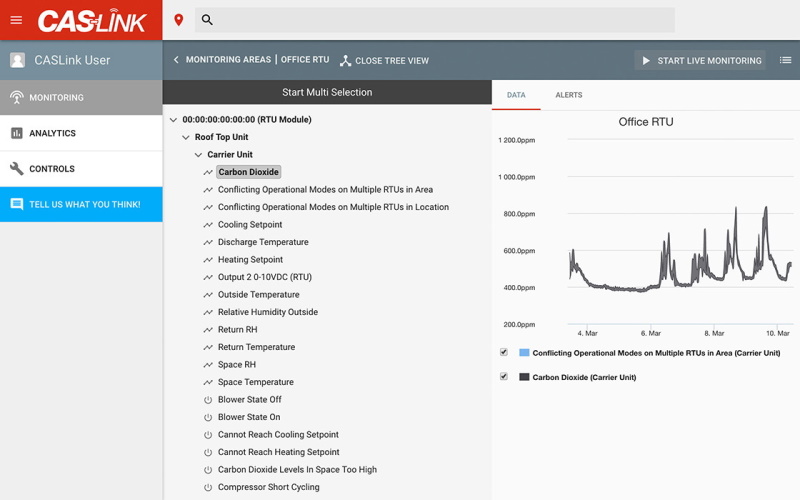
Task: Click the CASLink User avatar icon
Action: point(17,60)
